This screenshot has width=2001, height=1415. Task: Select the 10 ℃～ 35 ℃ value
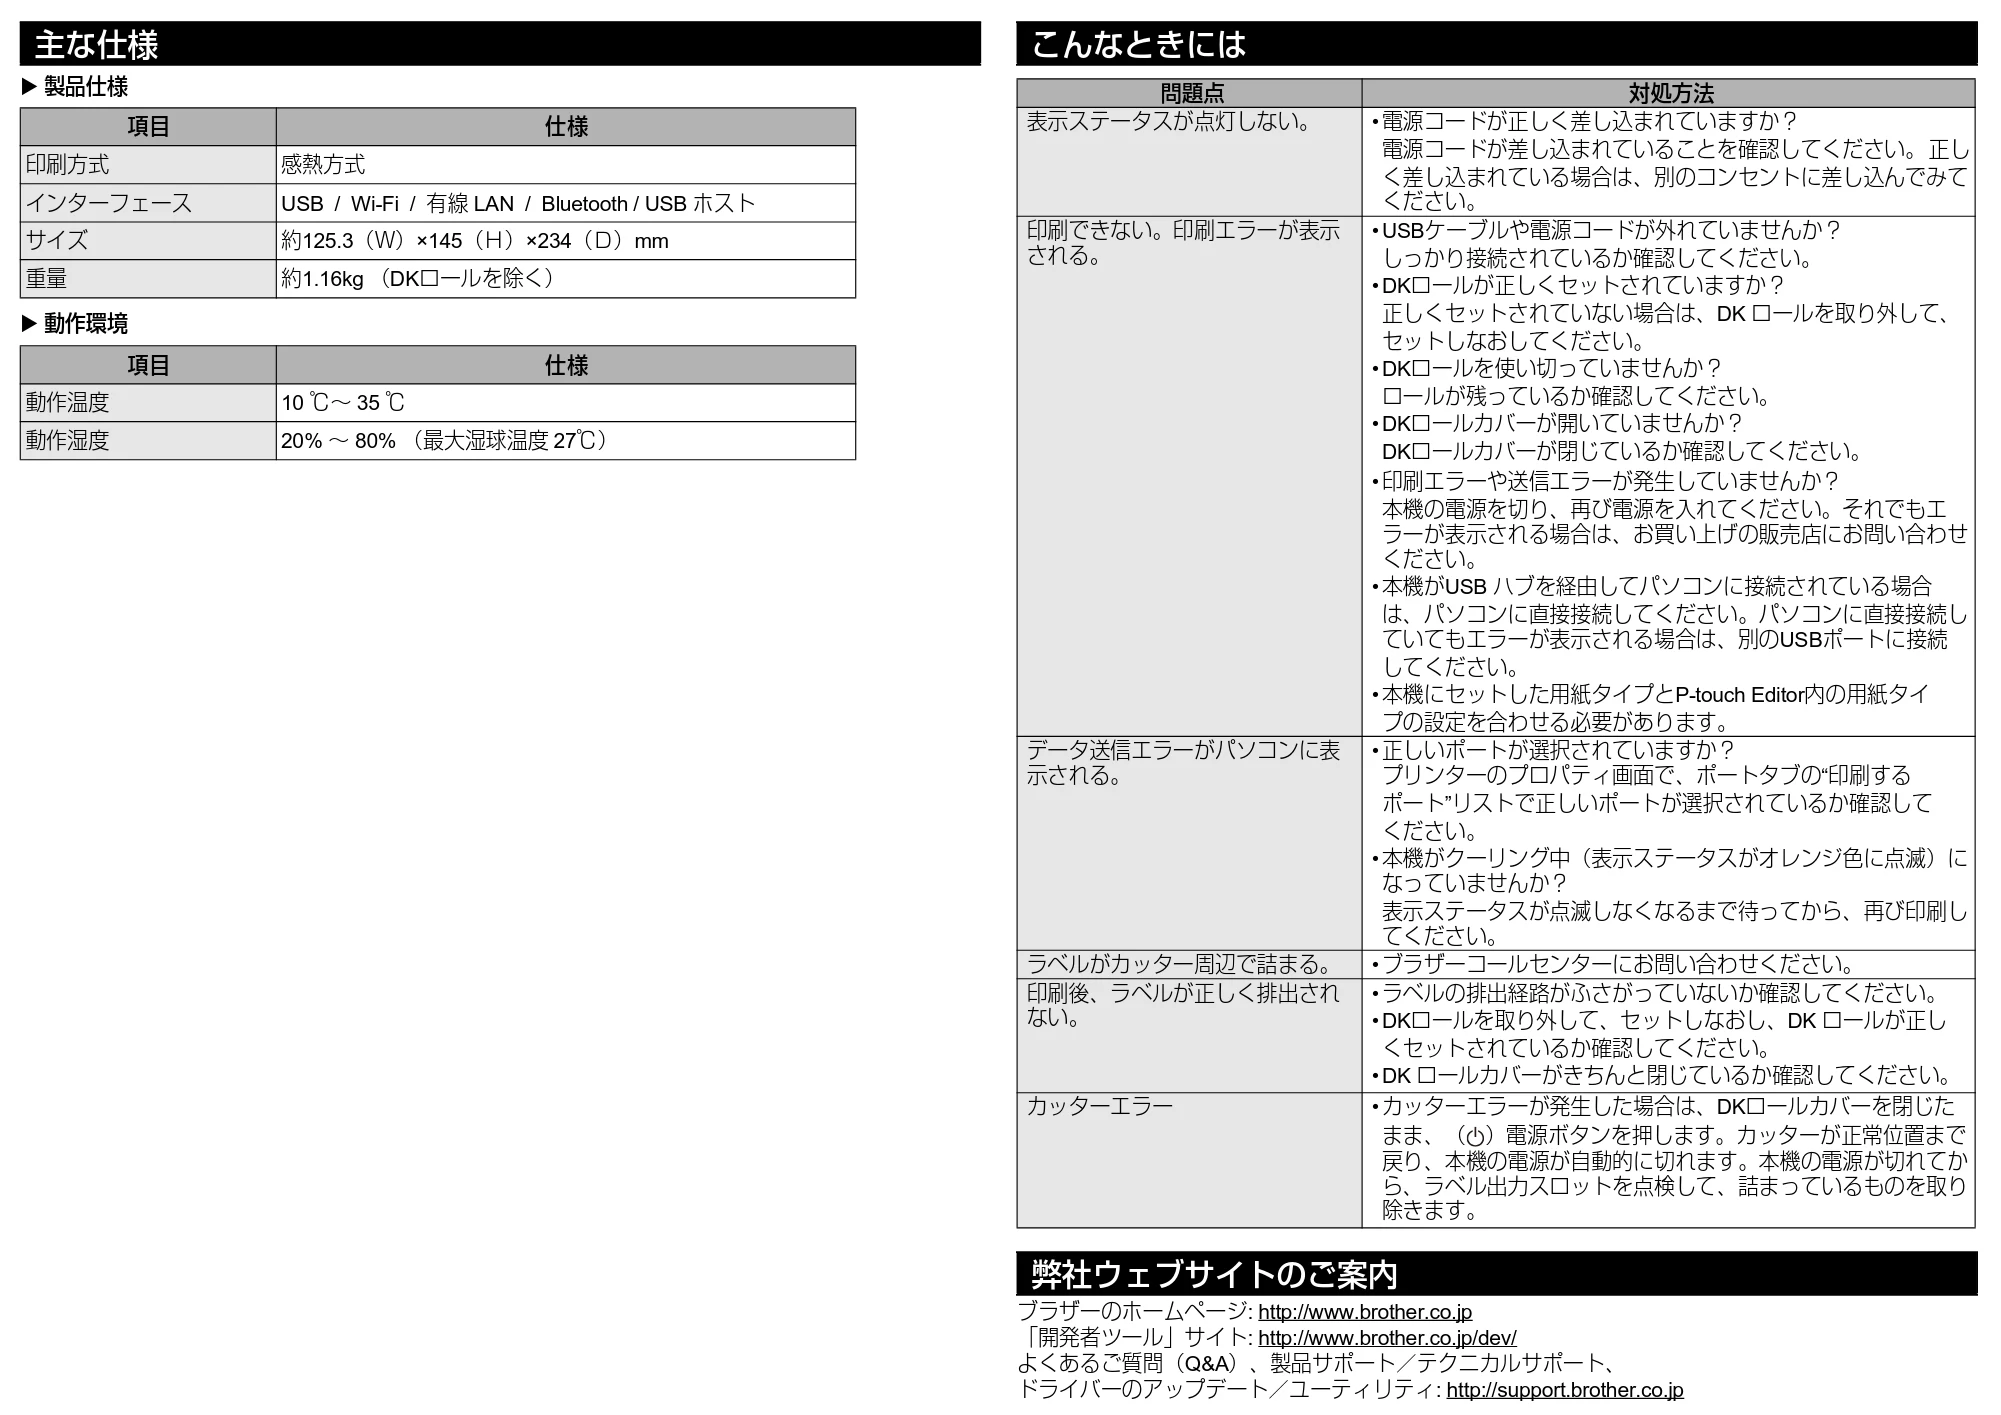pyautogui.click(x=343, y=403)
